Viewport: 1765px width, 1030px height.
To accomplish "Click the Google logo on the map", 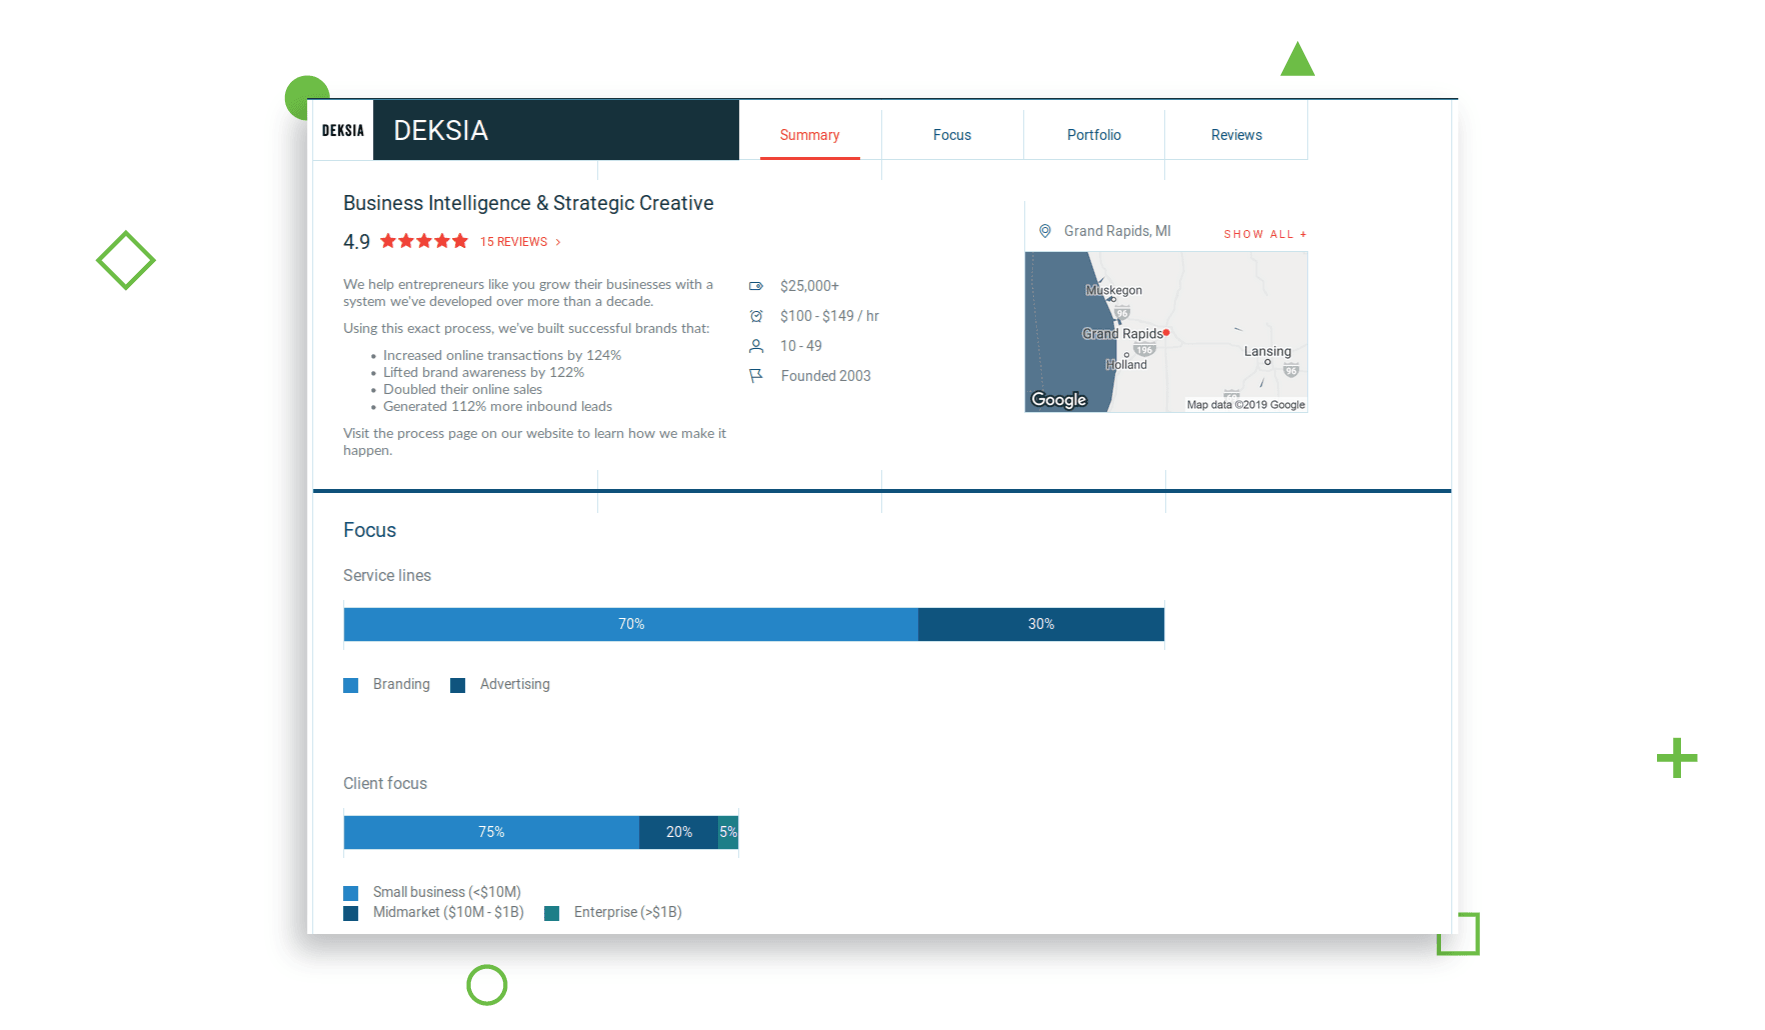I will click(1059, 399).
